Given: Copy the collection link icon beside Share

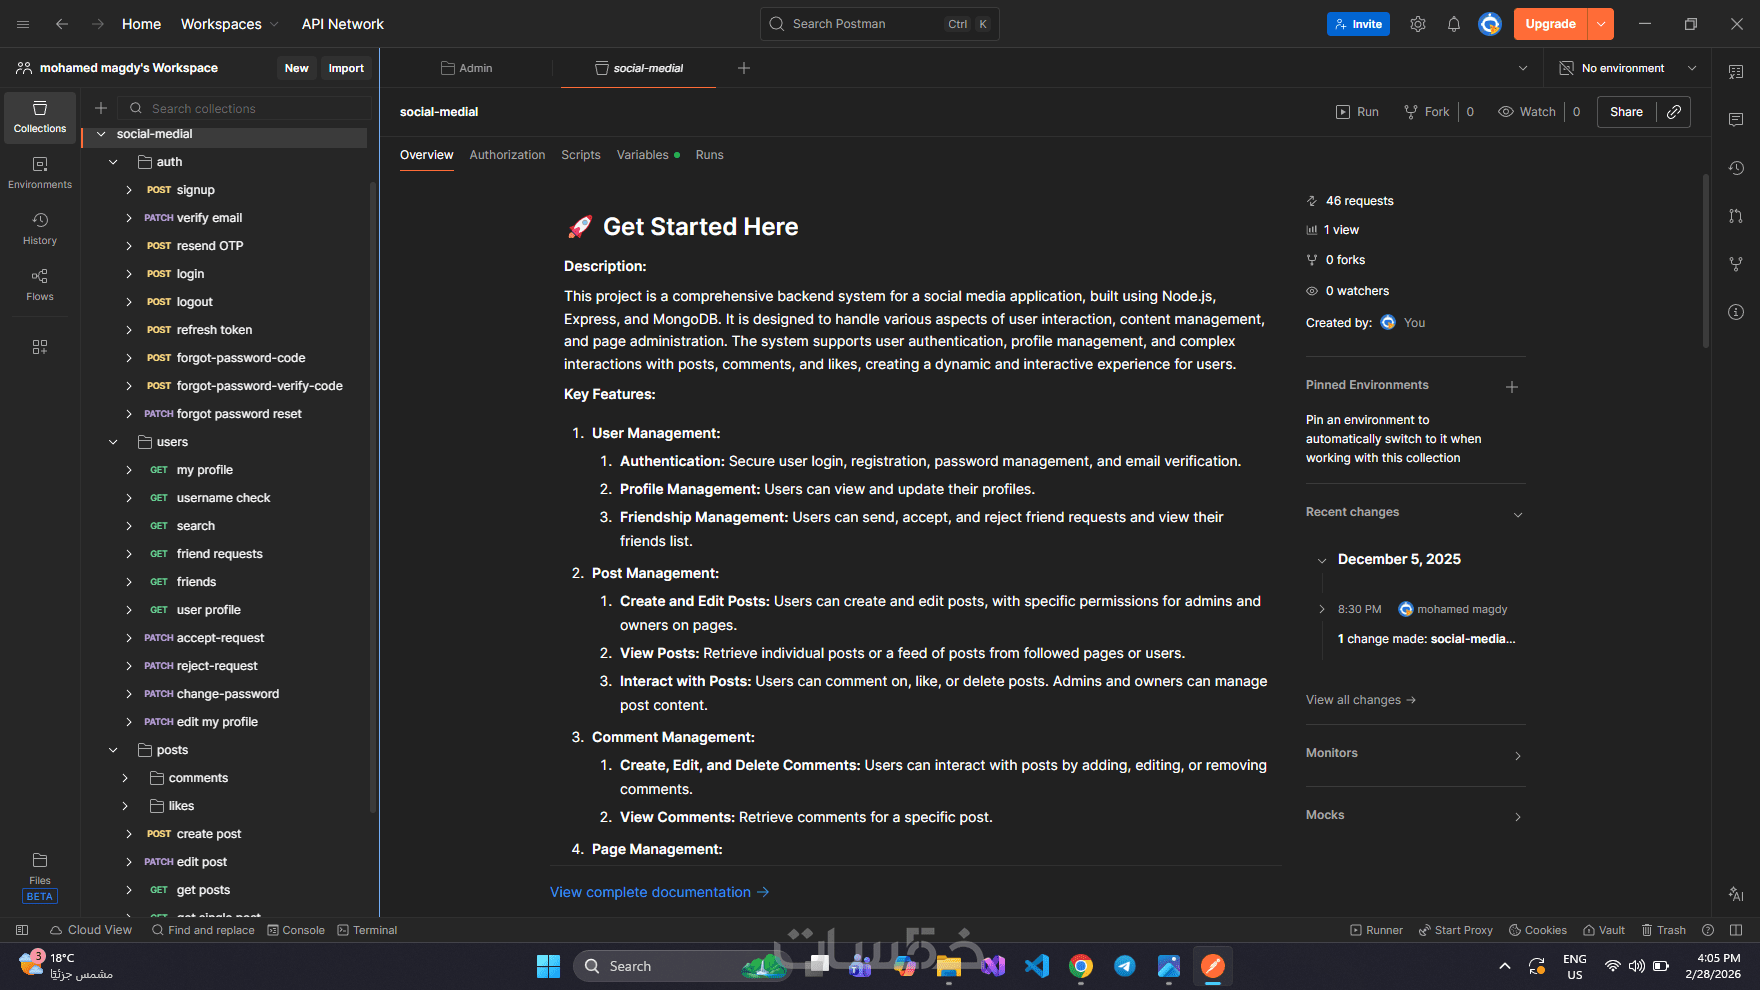Looking at the screenshot, I should (1674, 112).
